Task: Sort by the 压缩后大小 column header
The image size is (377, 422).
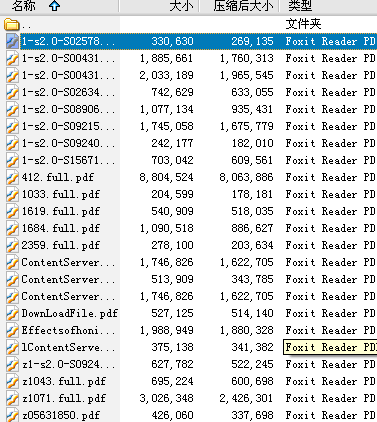Action: pos(243,6)
